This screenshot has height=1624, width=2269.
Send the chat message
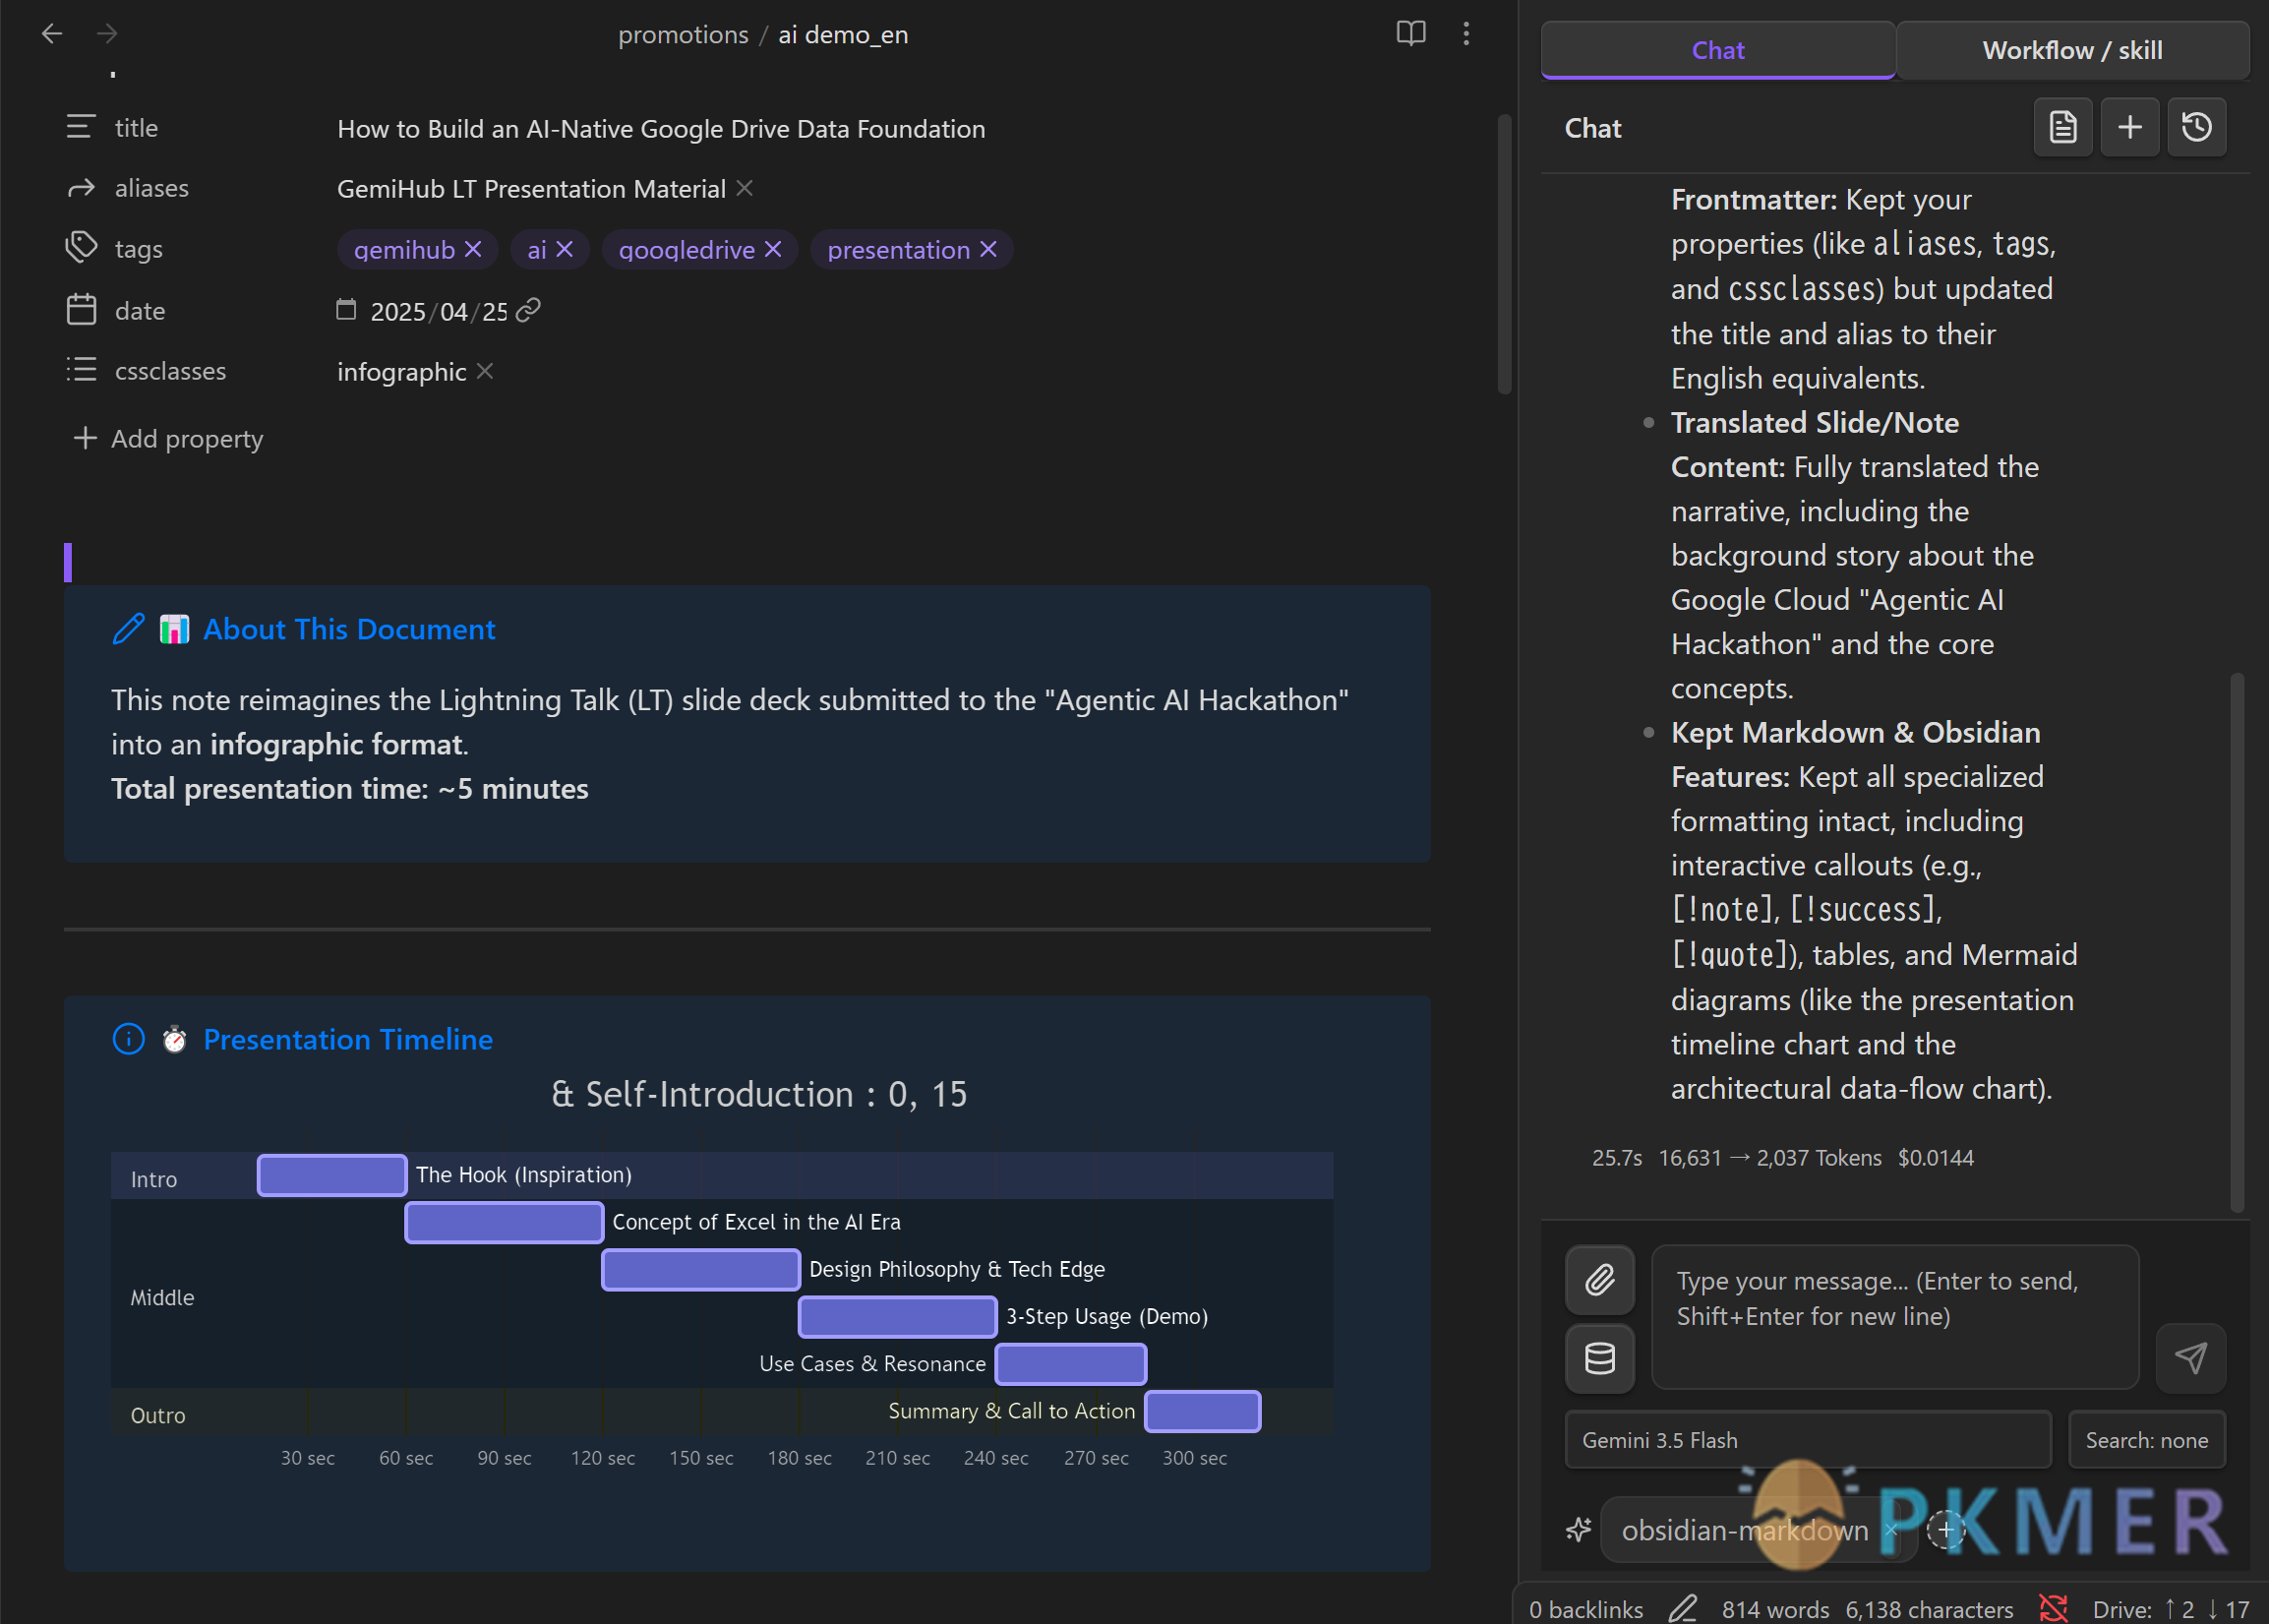click(2191, 1358)
